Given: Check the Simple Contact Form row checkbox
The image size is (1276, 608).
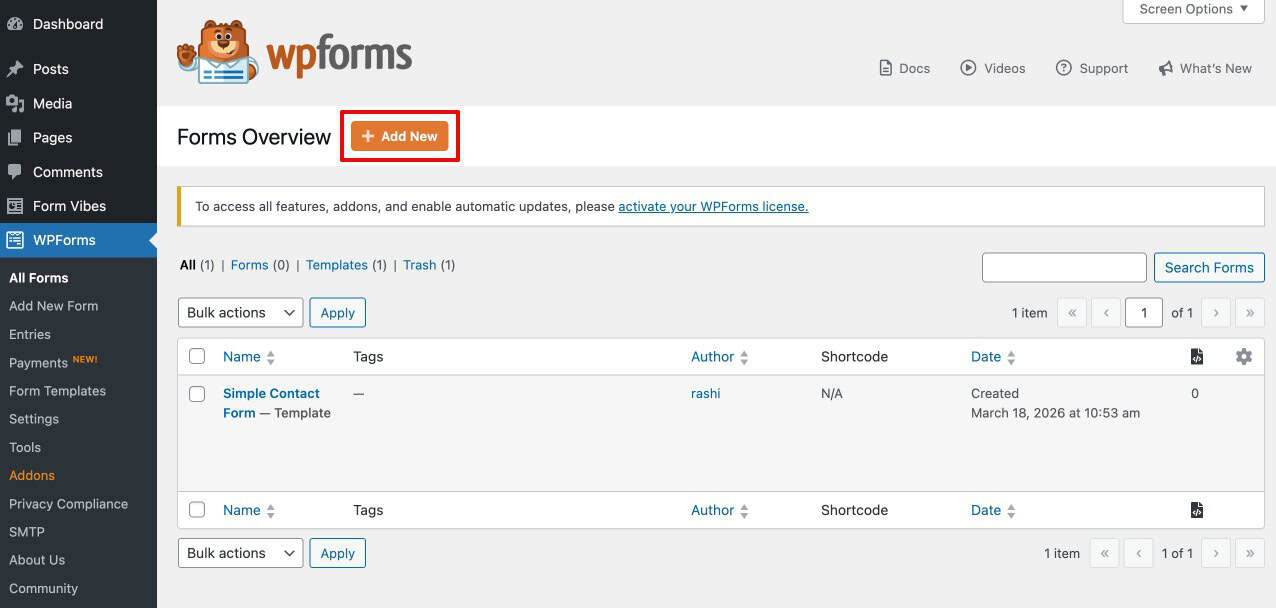Looking at the screenshot, I should tap(197, 394).
